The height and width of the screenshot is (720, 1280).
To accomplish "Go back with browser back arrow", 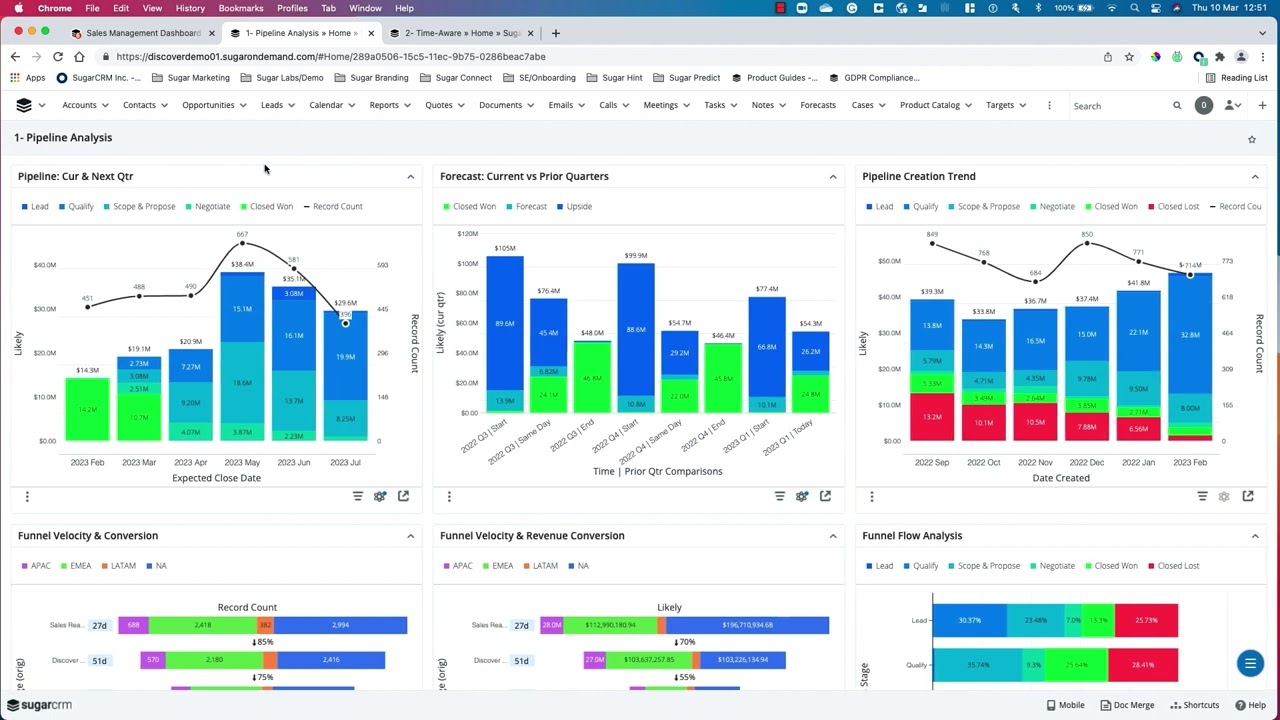I will (x=15, y=57).
